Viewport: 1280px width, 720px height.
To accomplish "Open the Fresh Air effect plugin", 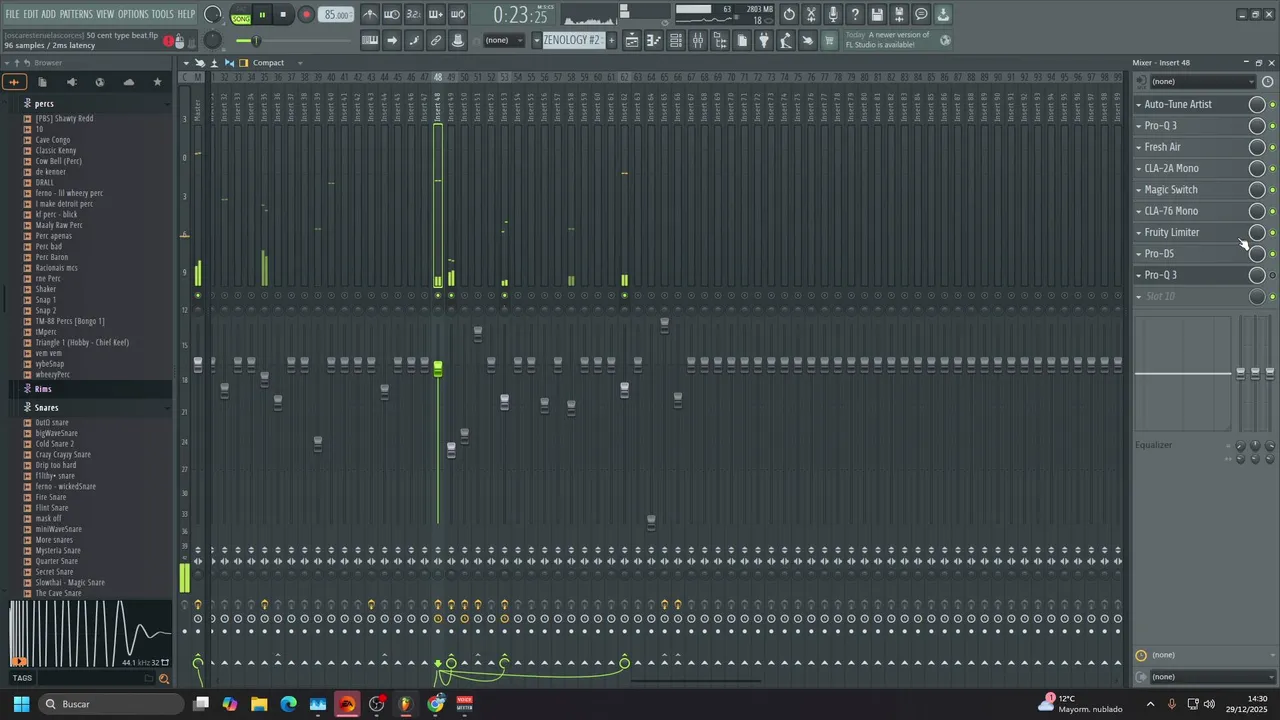I will [x=1162, y=147].
